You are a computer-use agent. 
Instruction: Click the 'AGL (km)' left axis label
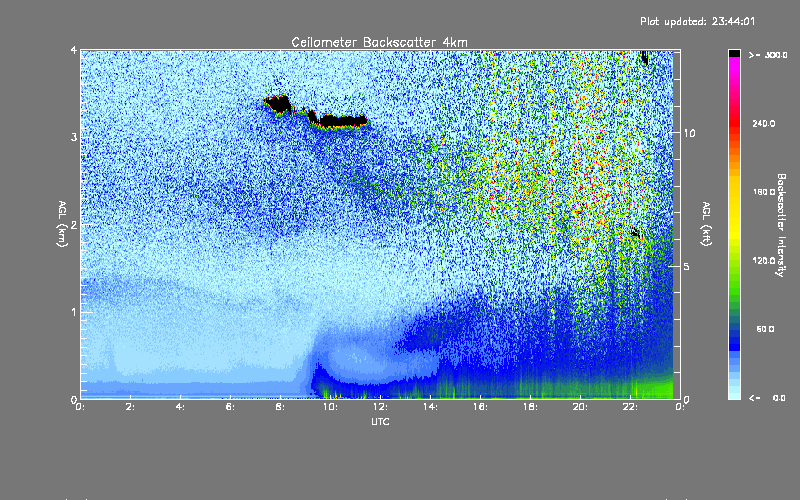(x=62, y=224)
